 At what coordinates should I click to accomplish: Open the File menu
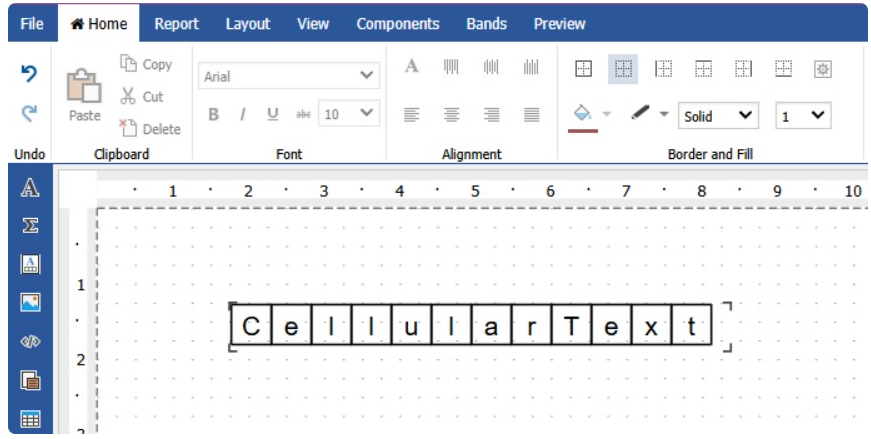32,24
